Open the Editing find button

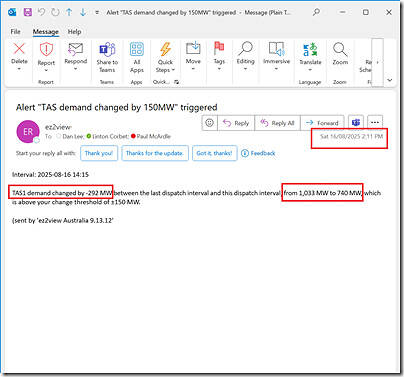pyautogui.click(x=245, y=49)
